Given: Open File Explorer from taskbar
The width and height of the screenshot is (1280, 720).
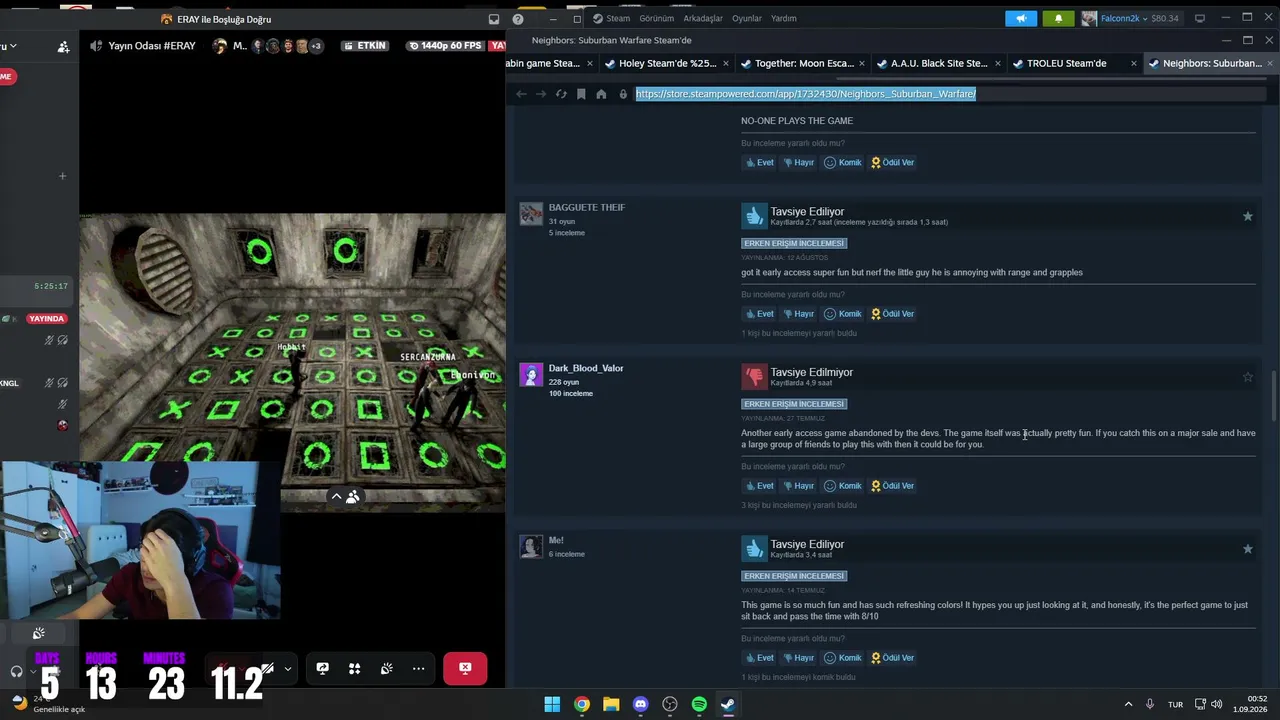Looking at the screenshot, I should tap(611, 704).
